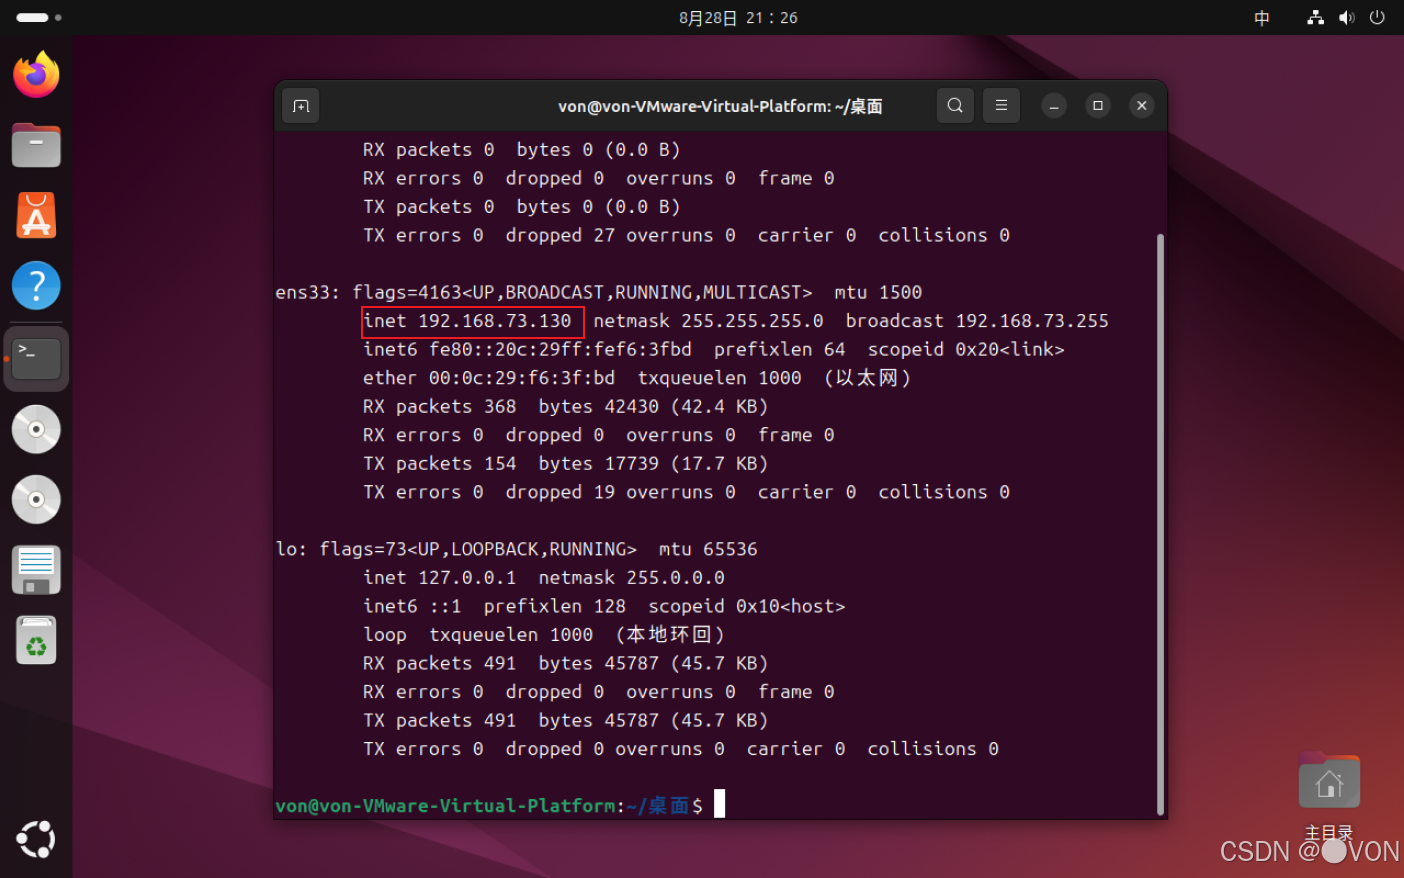Open the first disc drive icon
1404x878 pixels.
36,429
